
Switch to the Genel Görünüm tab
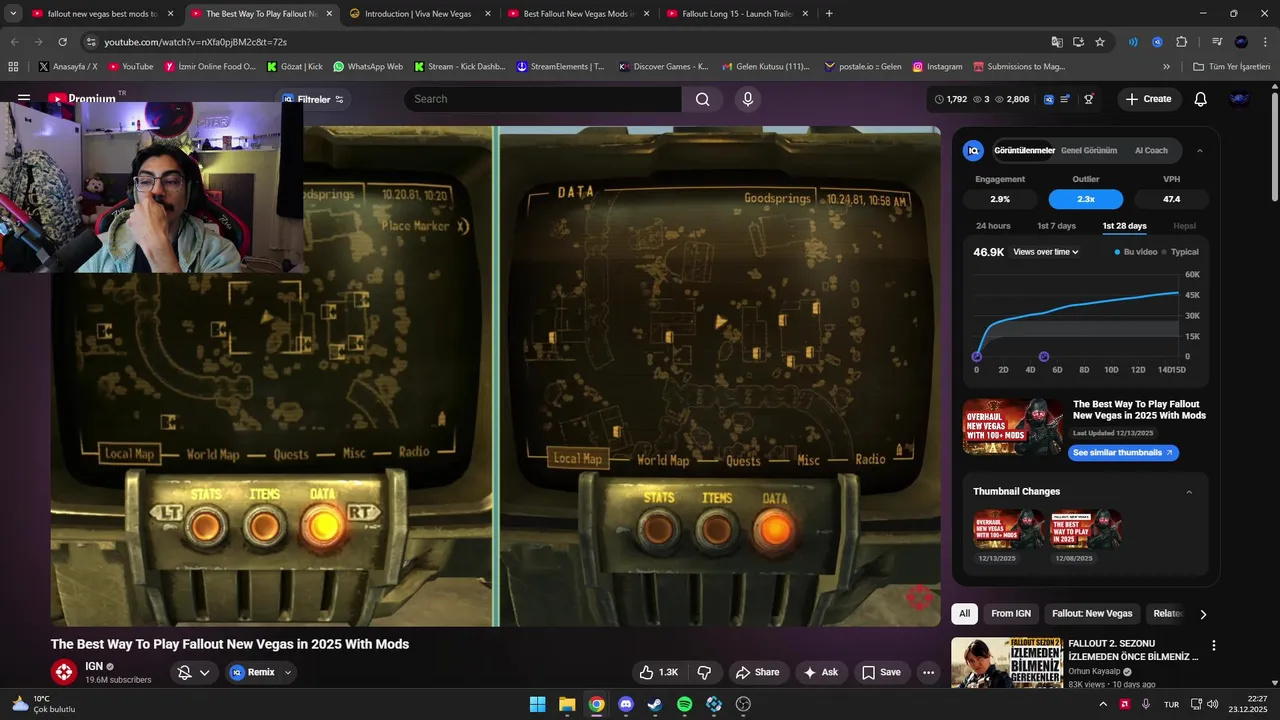coord(1089,151)
